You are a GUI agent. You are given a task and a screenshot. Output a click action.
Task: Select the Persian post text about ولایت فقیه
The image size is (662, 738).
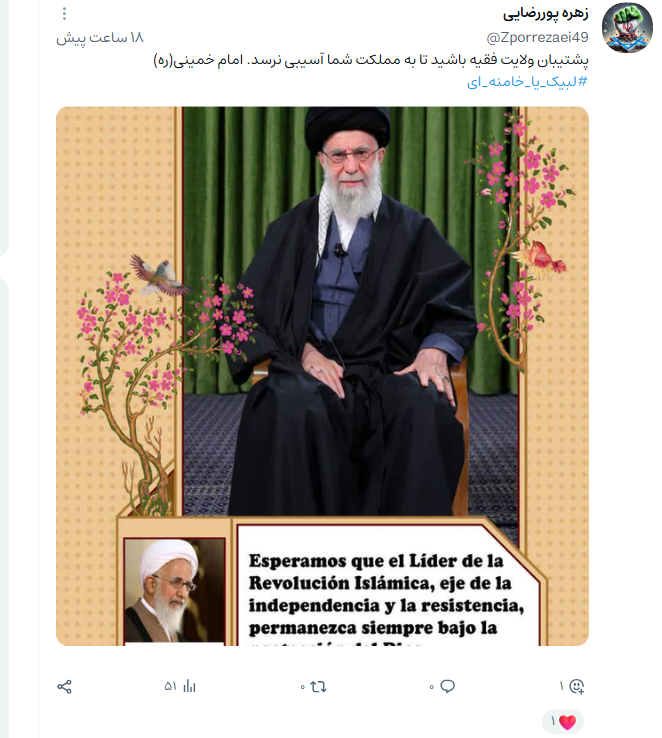[x=371, y=60]
